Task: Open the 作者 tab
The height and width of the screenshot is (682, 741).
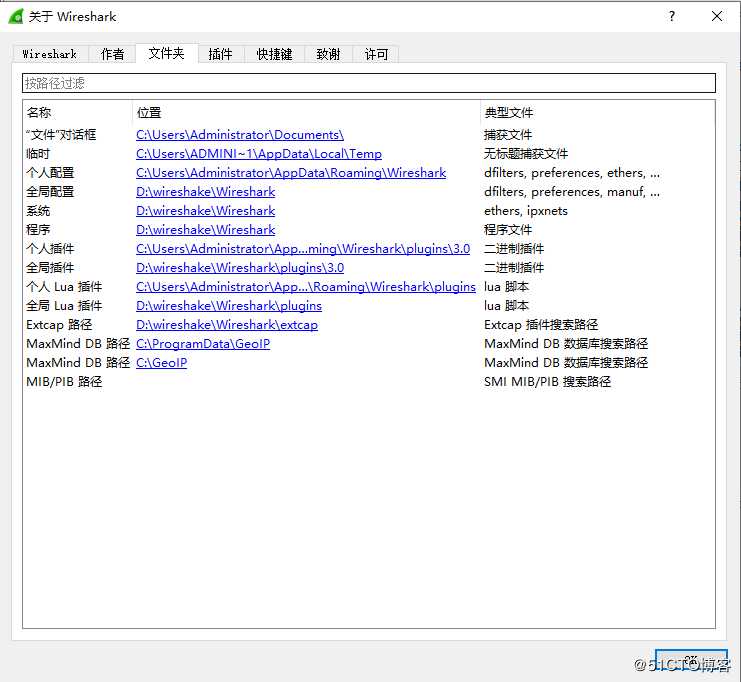Action: (112, 54)
